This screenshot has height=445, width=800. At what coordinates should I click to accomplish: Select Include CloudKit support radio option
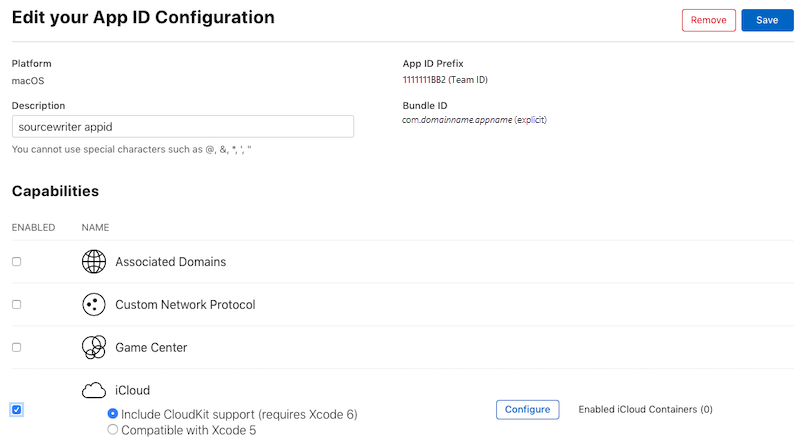(x=113, y=414)
